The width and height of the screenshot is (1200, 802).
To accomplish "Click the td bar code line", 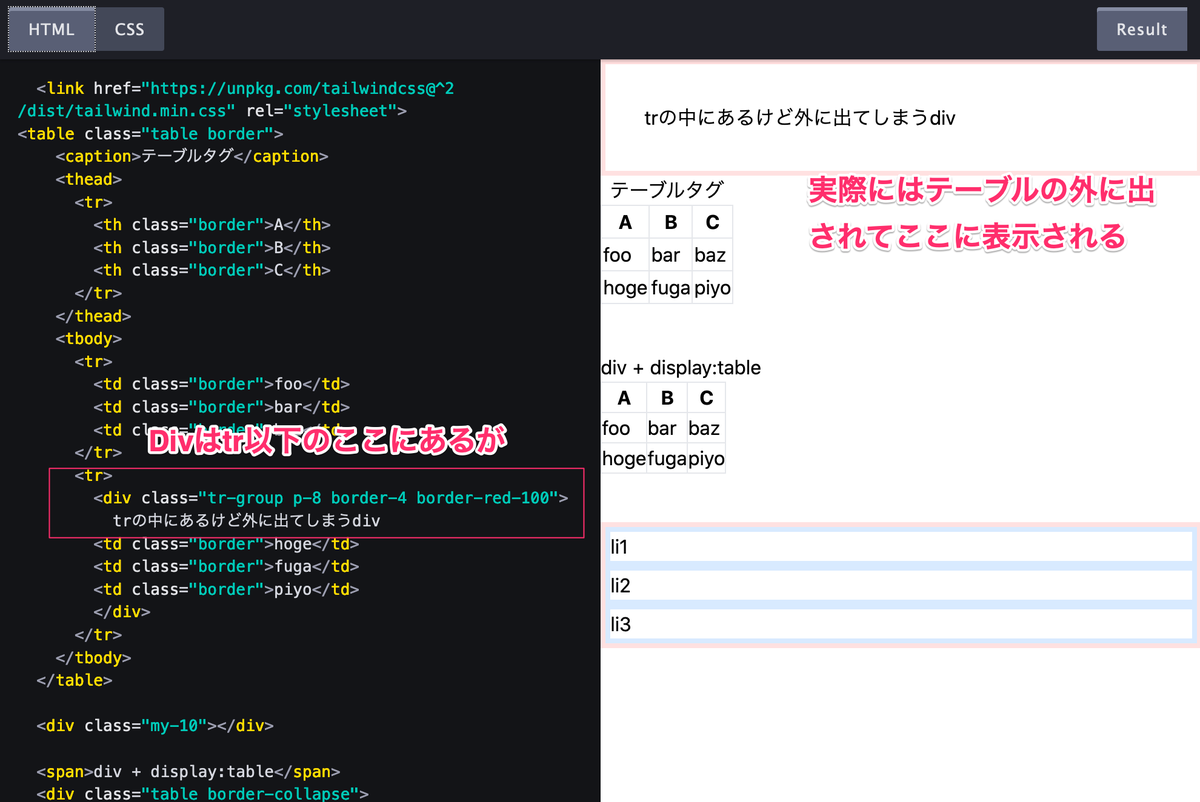I will 222,407.
